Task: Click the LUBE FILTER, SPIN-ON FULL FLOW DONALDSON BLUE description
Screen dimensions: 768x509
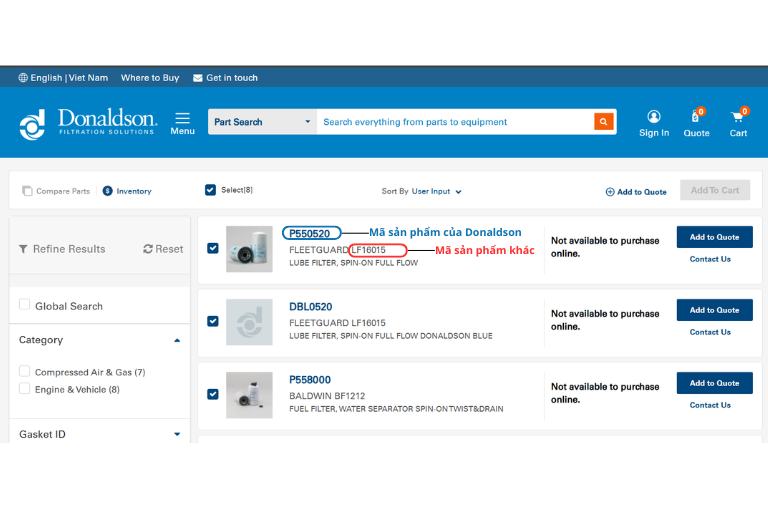Action: 391,336
